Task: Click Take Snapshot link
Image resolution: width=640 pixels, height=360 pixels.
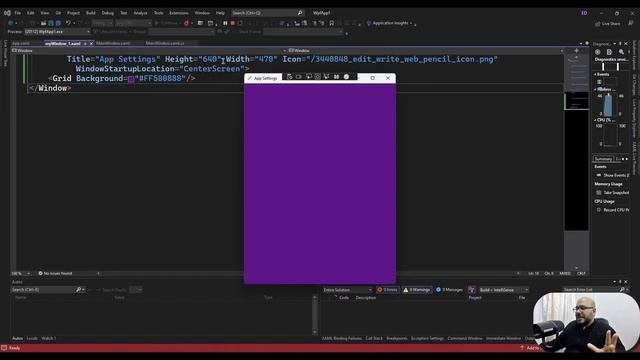Action: (616, 192)
